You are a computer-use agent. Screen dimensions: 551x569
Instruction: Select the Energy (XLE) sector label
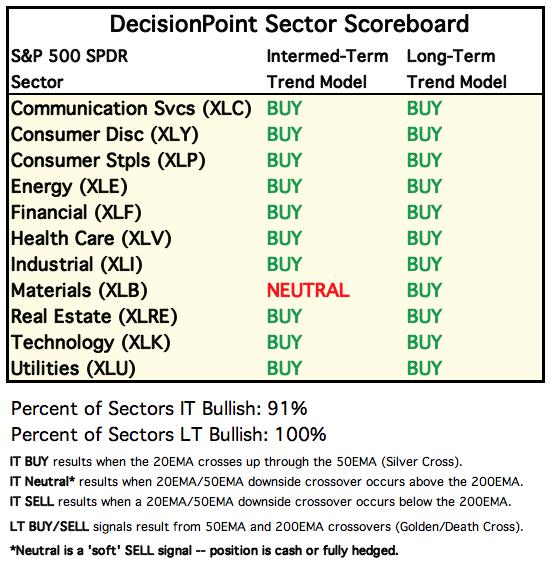click(x=69, y=187)
